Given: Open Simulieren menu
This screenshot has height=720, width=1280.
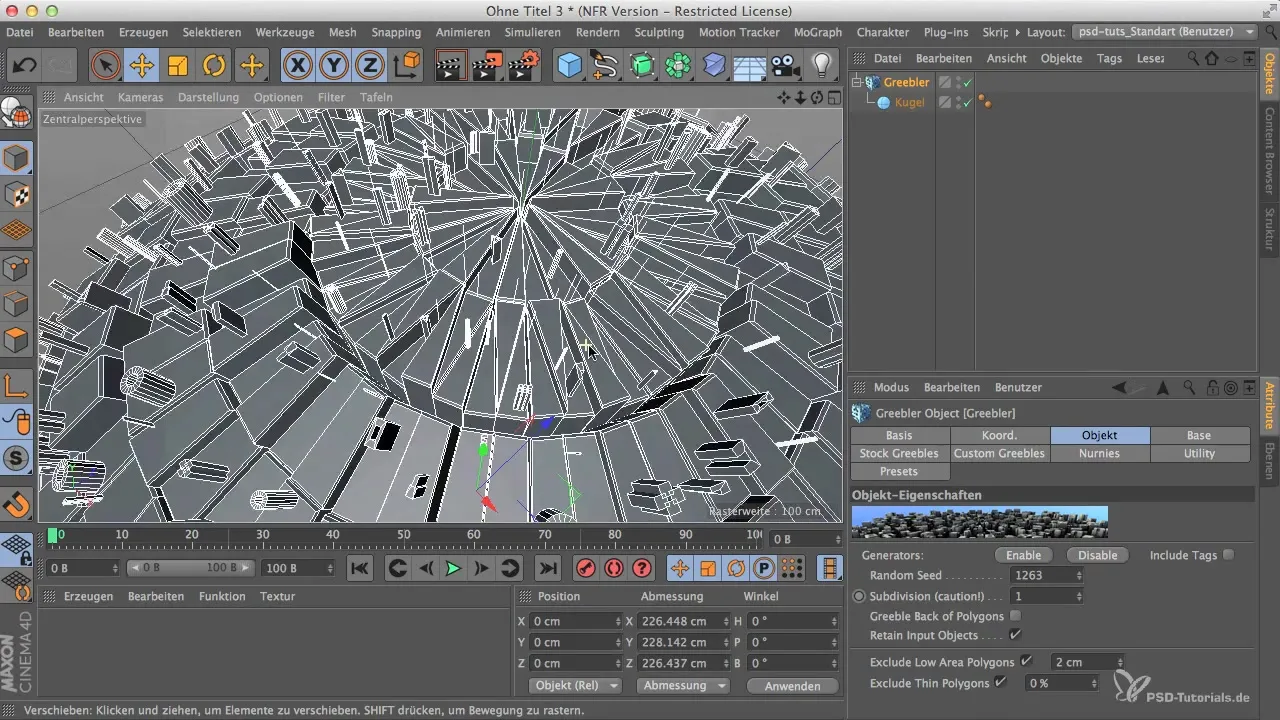Looking at the screenshot, I should 532,32.
